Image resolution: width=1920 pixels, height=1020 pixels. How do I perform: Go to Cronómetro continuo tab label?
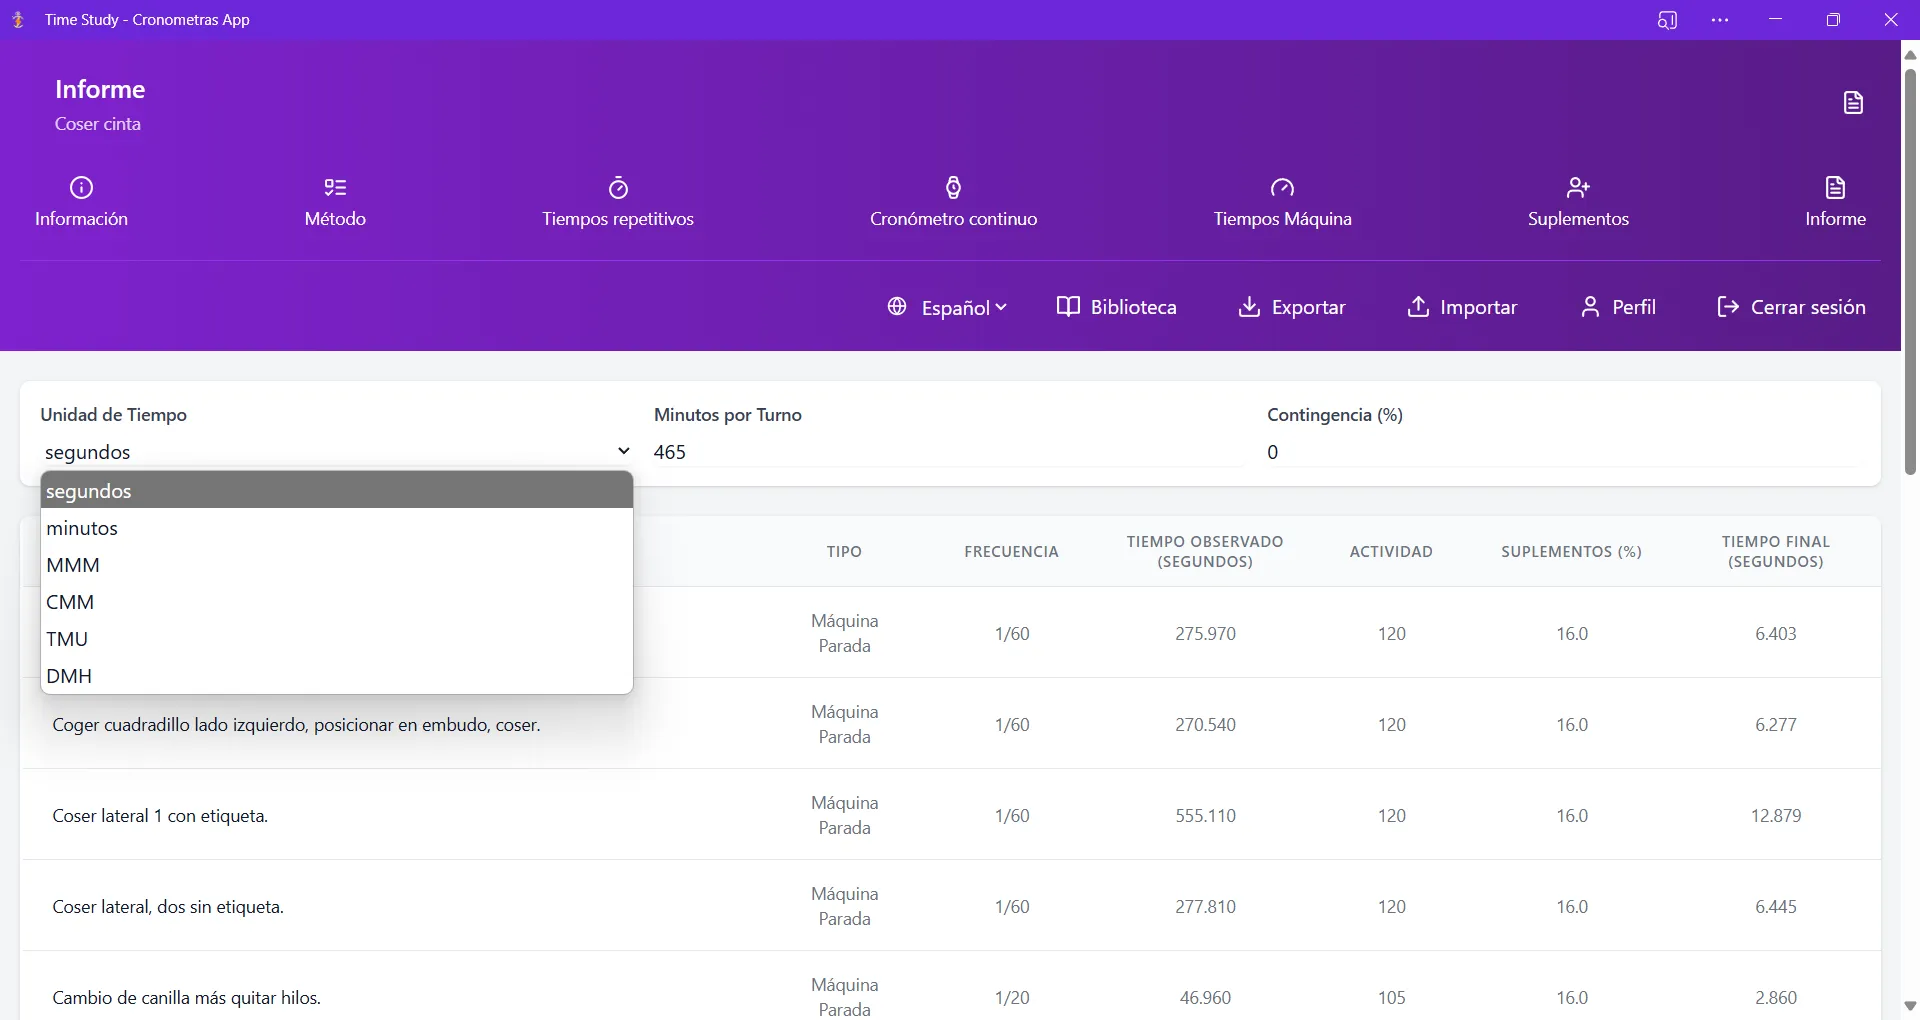[953, 219]
